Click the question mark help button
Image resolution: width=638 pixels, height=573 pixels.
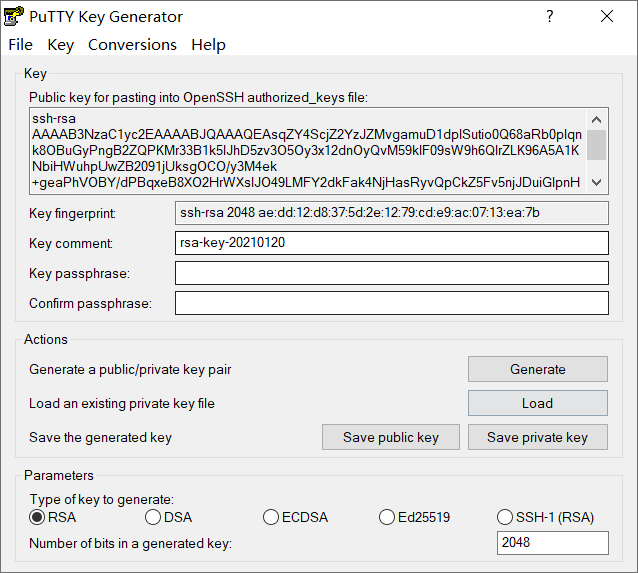[x=550, y=16]
